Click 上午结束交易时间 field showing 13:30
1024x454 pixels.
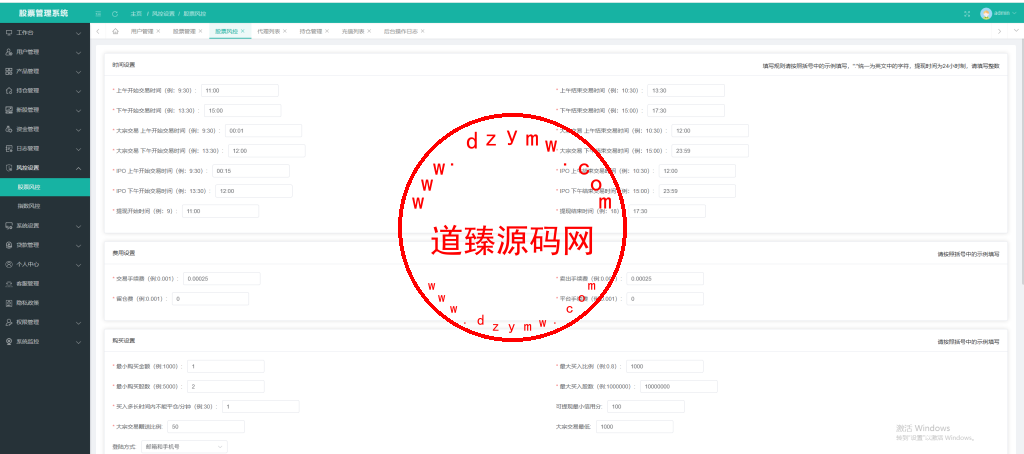coord(686,91)
